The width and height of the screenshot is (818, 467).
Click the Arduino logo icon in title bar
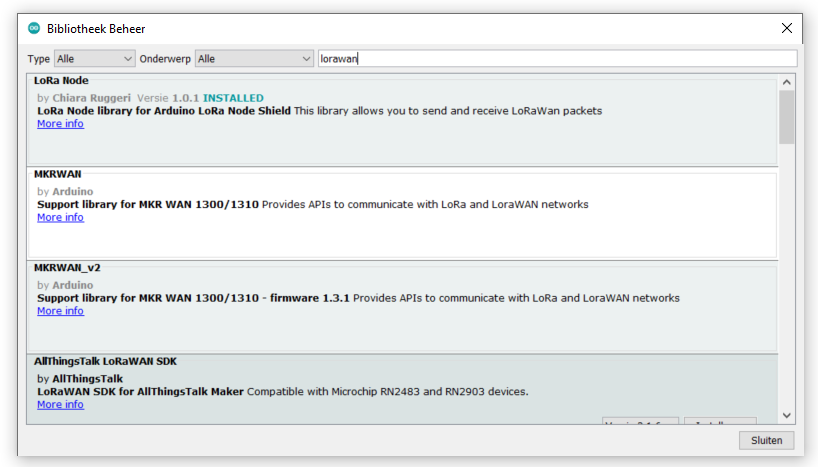click(34, 28)
